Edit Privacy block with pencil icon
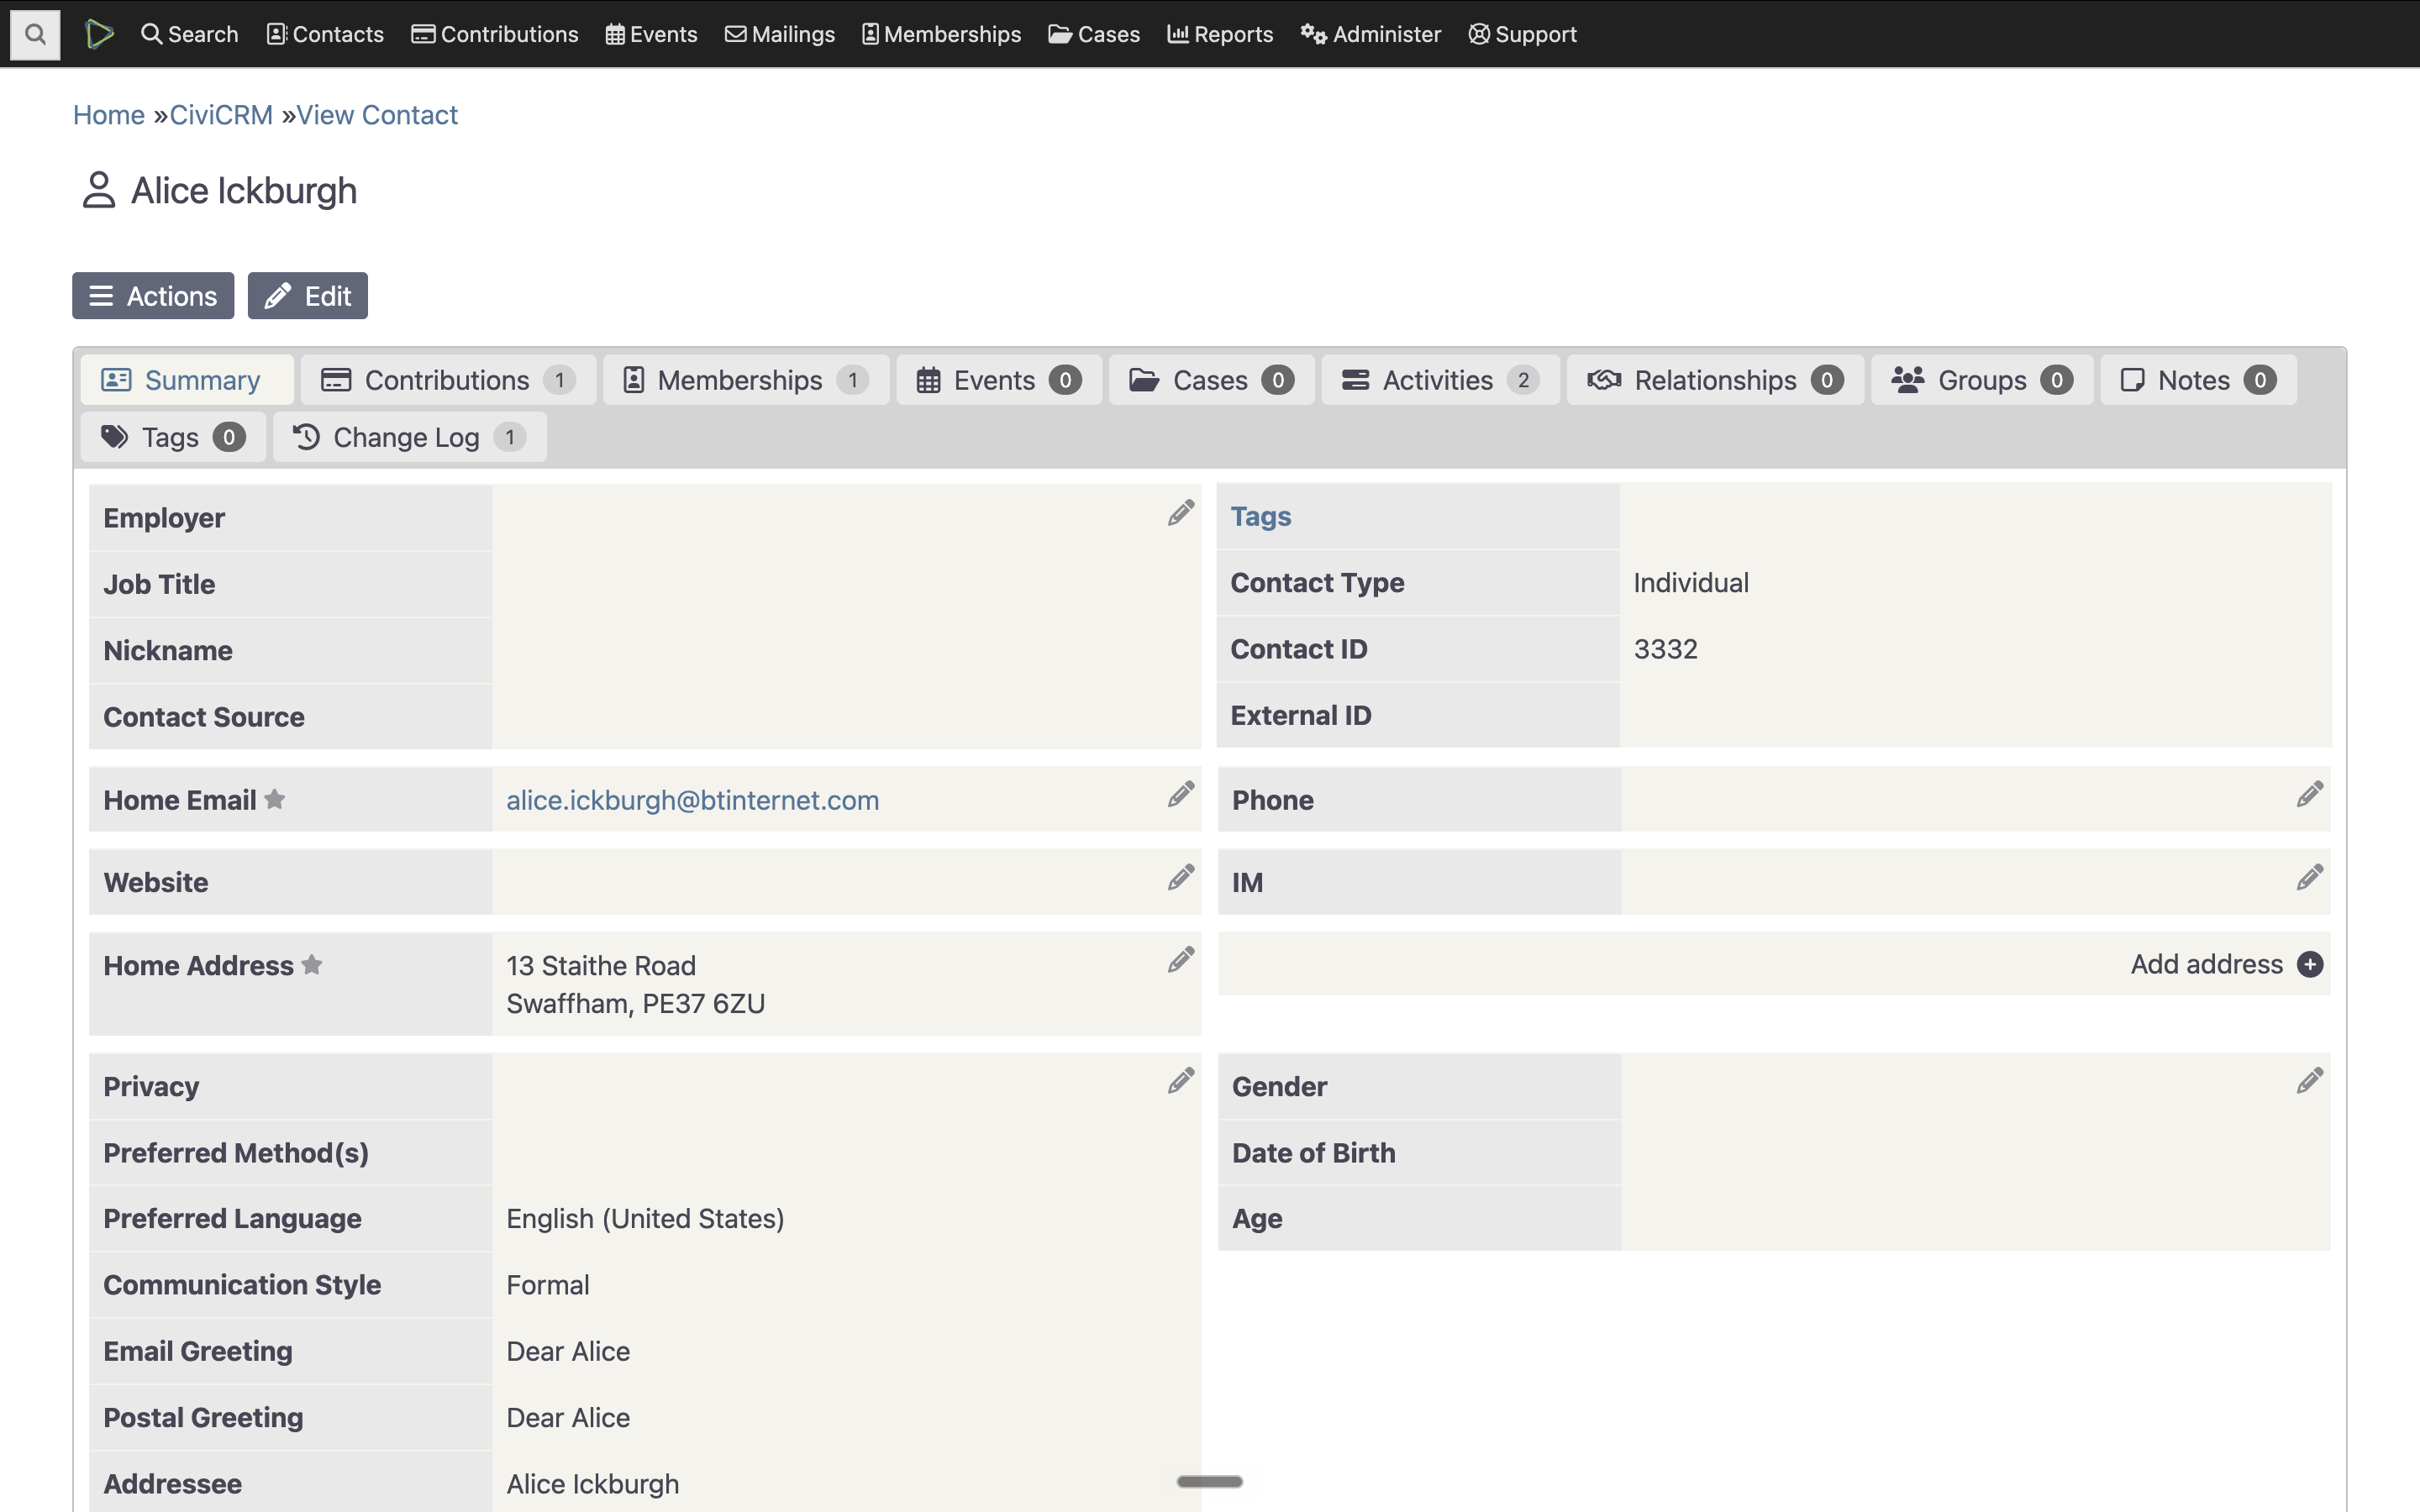 [1180, 1081]
